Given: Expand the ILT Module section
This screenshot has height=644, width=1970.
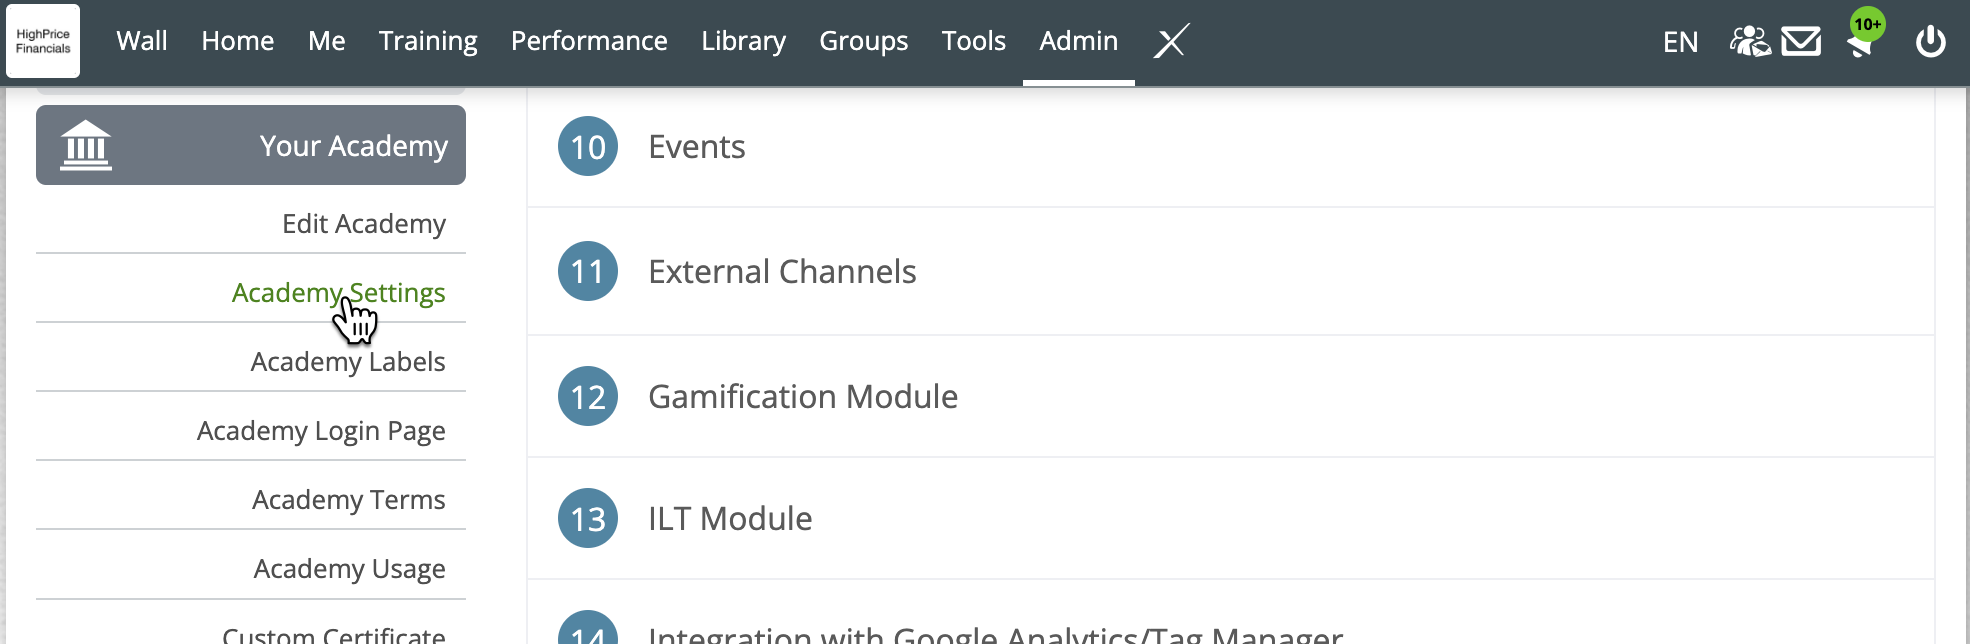Looking at the screenshot, I should coord(1231,518).
